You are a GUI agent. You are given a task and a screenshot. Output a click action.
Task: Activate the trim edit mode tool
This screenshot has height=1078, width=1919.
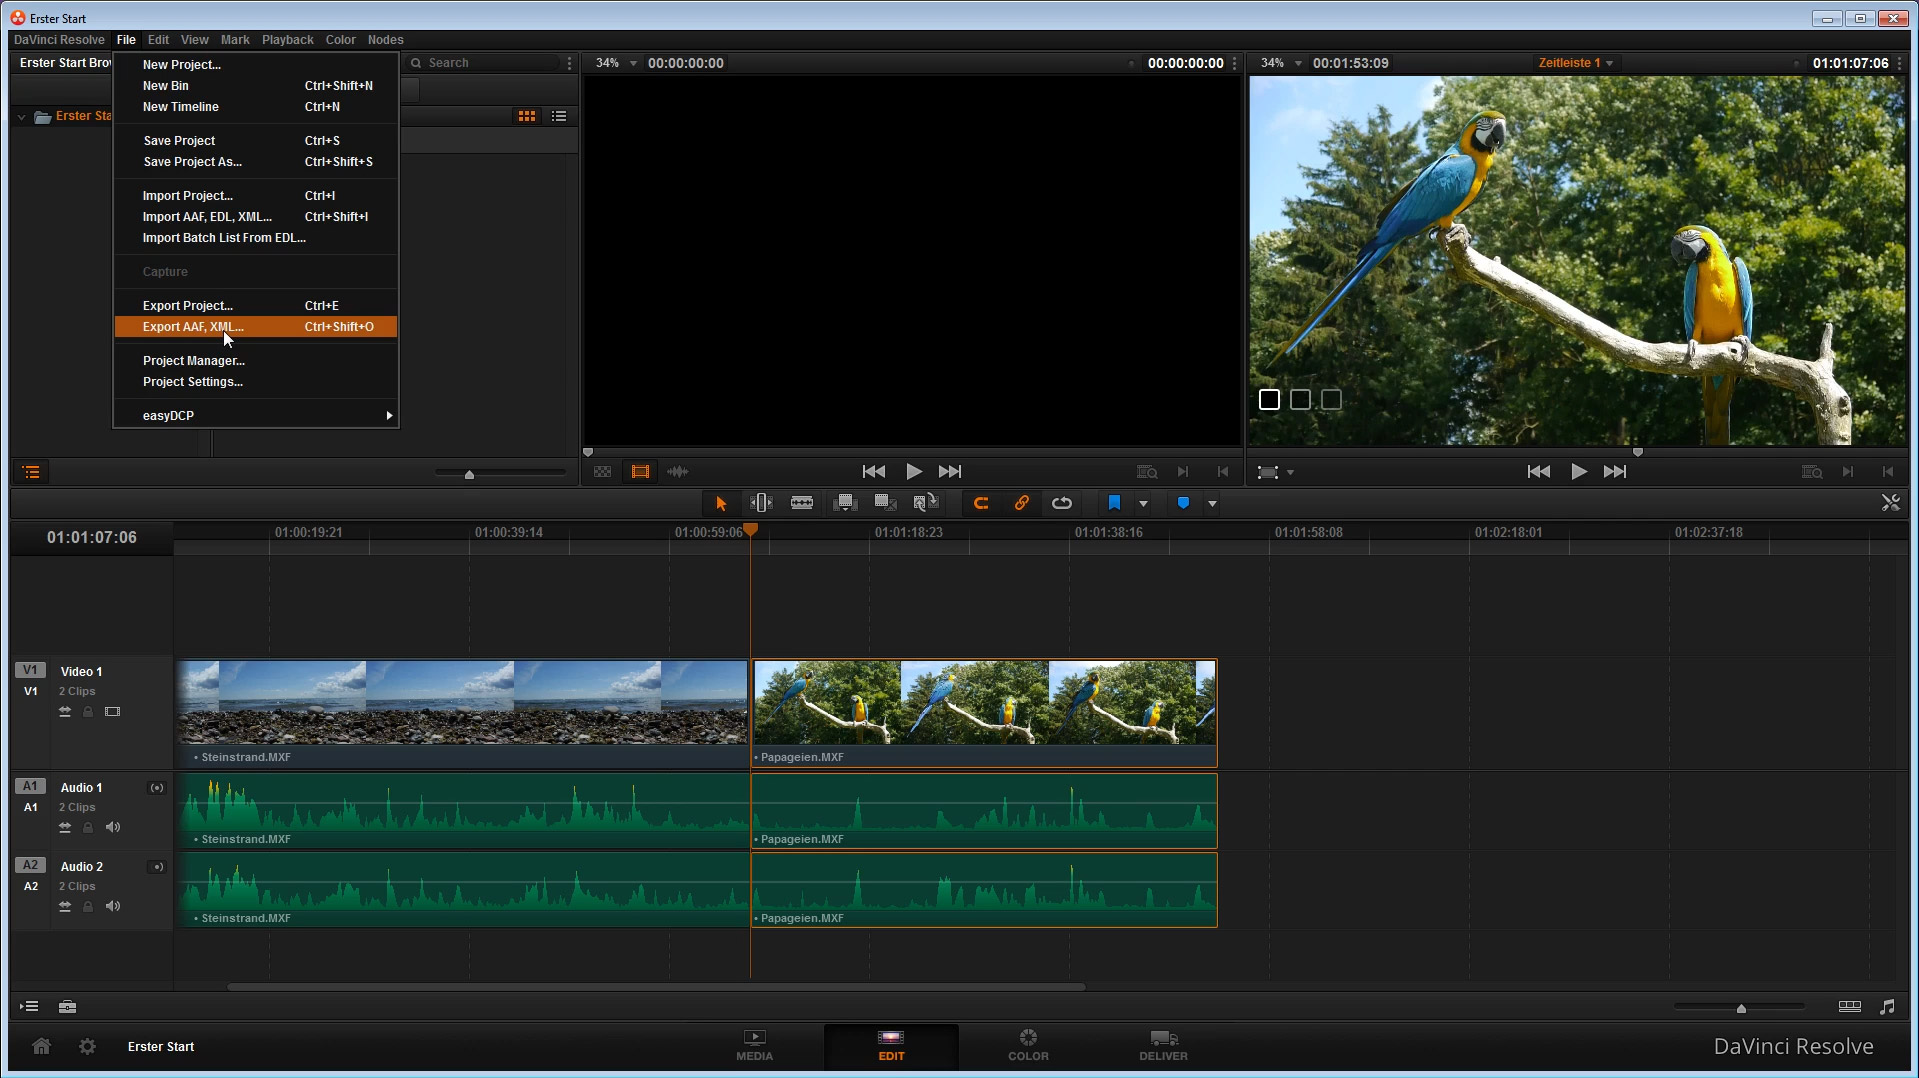click(761, 503)
